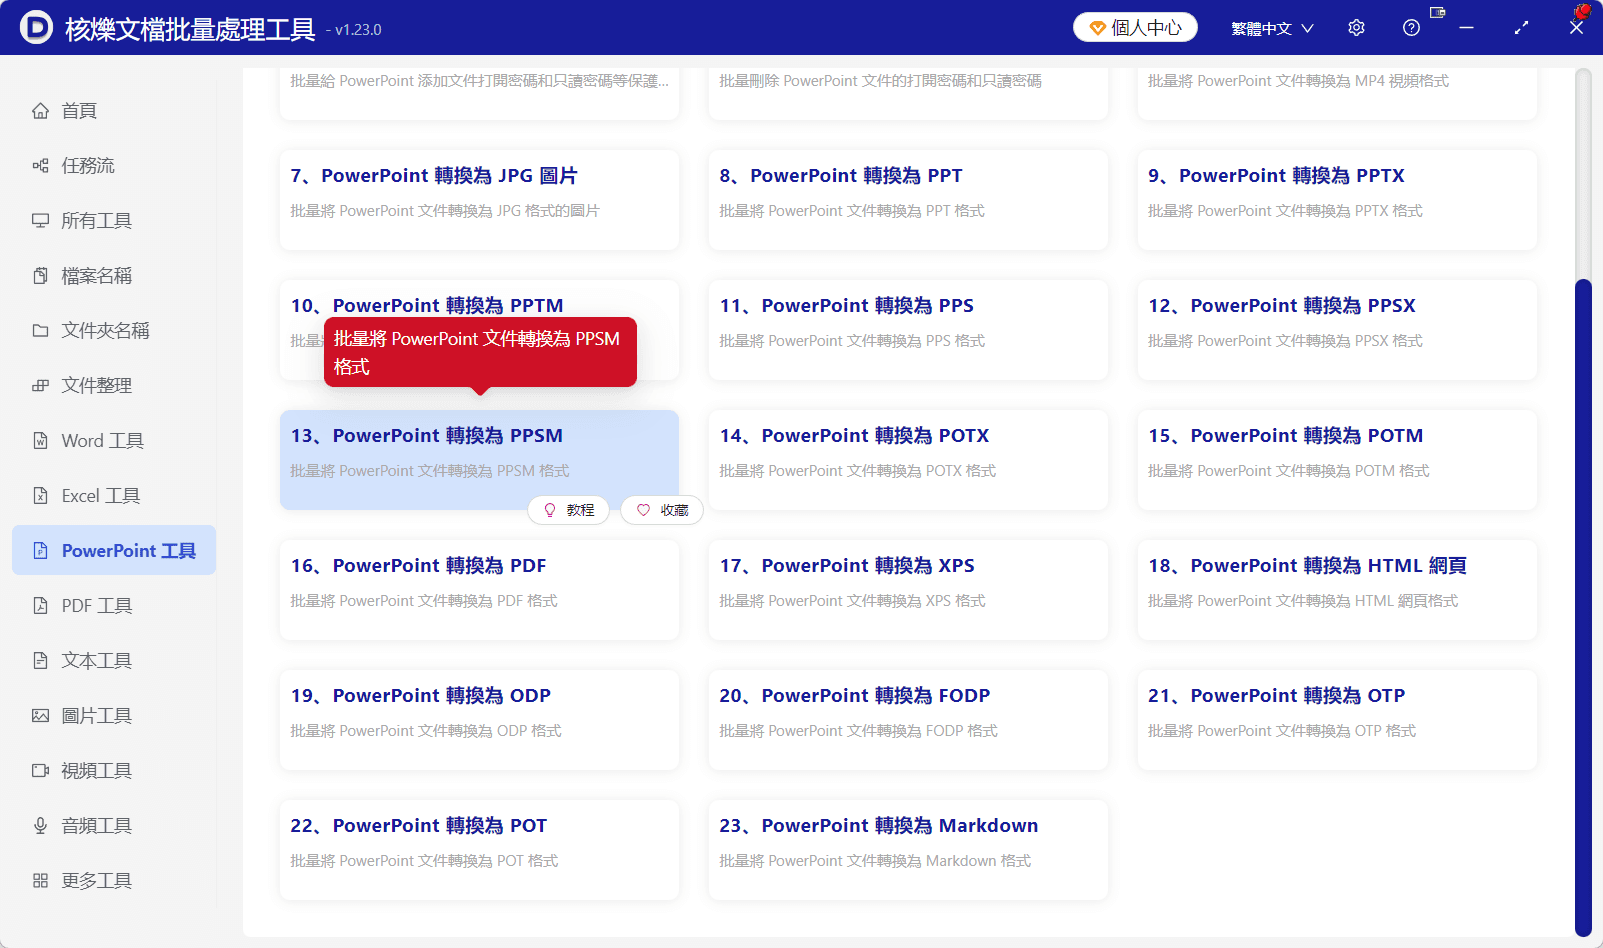
Task: Select PDF 工具 in sidebar
Action: click(114, 606)
